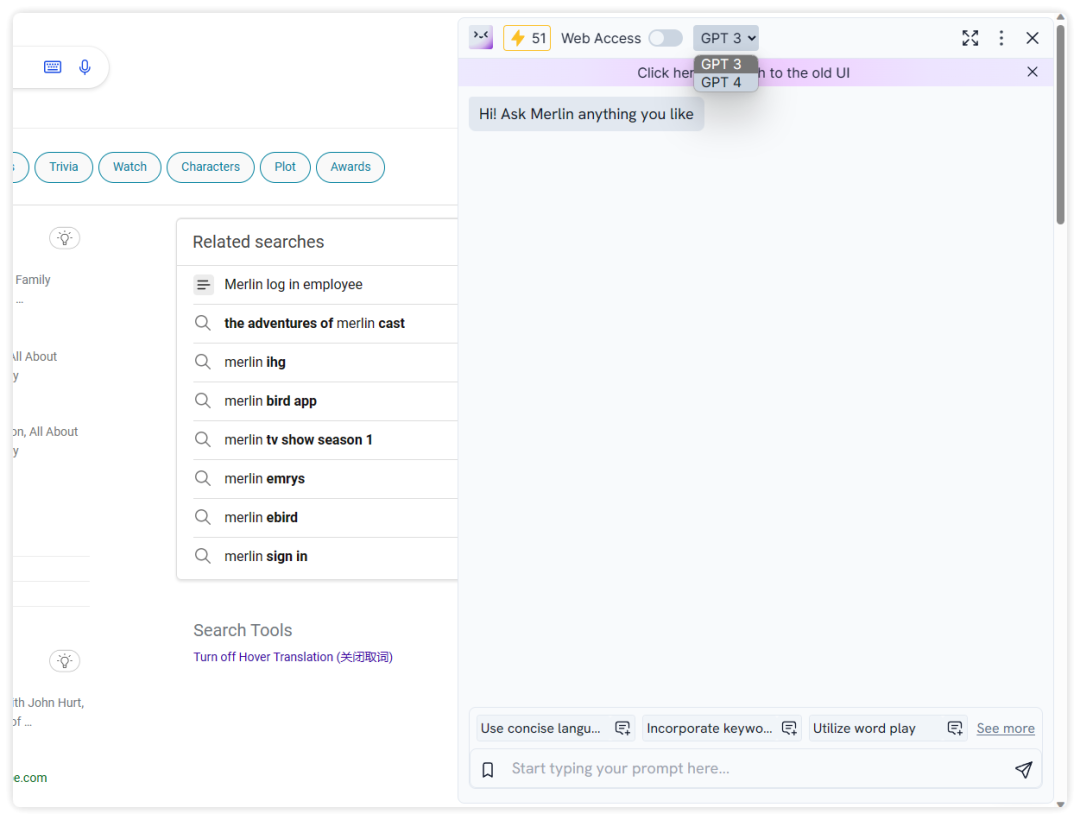This screenshot has width=1080, height=820.
Task: Select the Characters filter chip
Action: tap(210, 167)
